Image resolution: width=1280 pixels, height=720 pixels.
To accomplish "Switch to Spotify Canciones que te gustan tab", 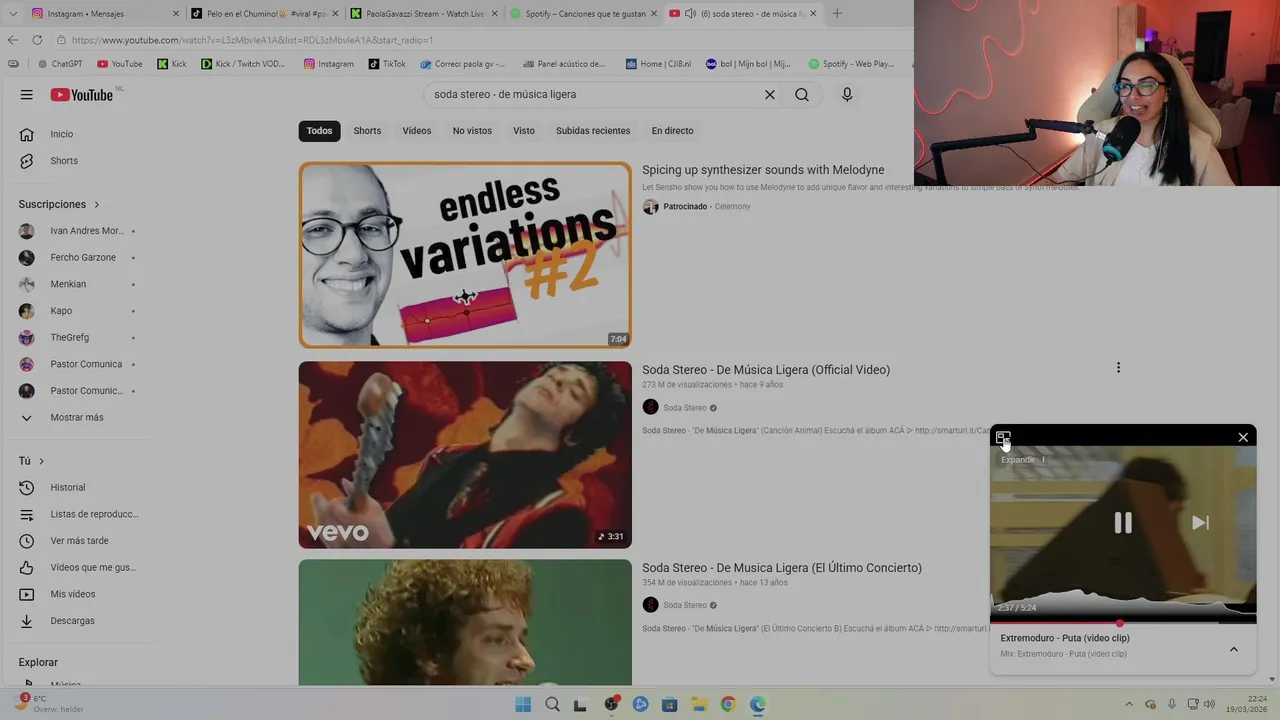I will pos(584,14).
